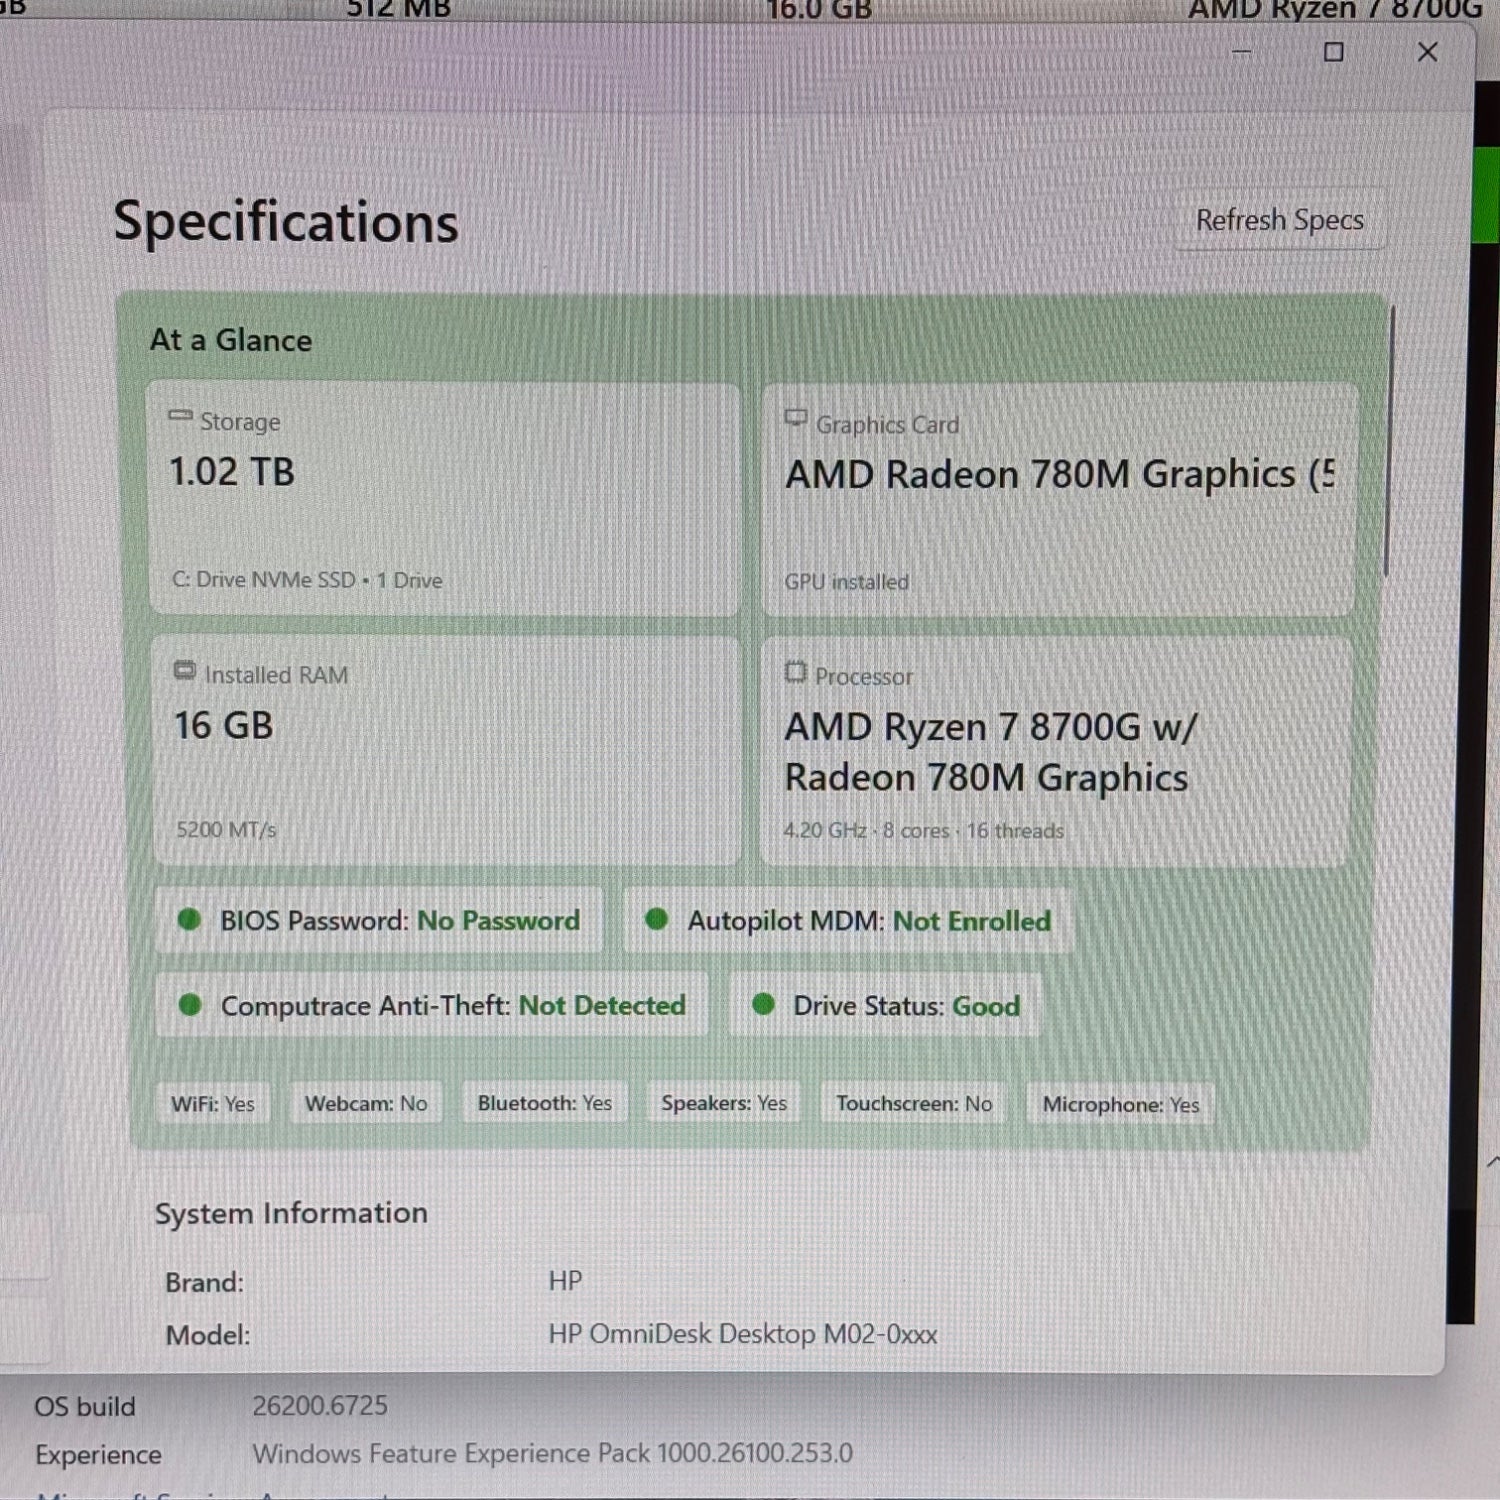
Task: Close the Specifications window
Action: coord(1428,52)
